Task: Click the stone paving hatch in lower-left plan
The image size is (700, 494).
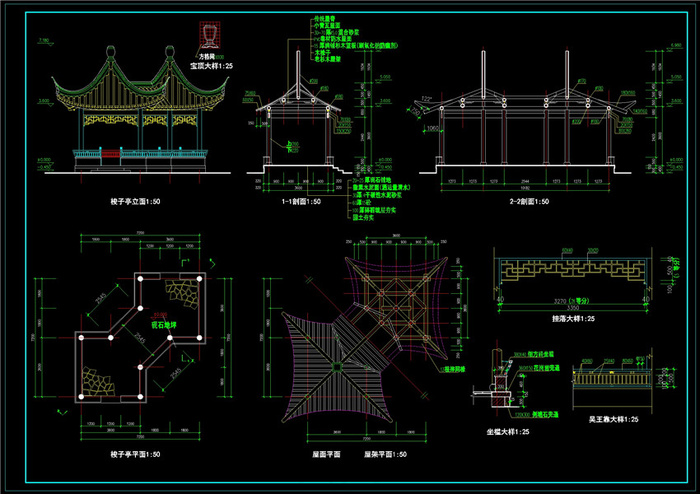Action: click(98, 381)
